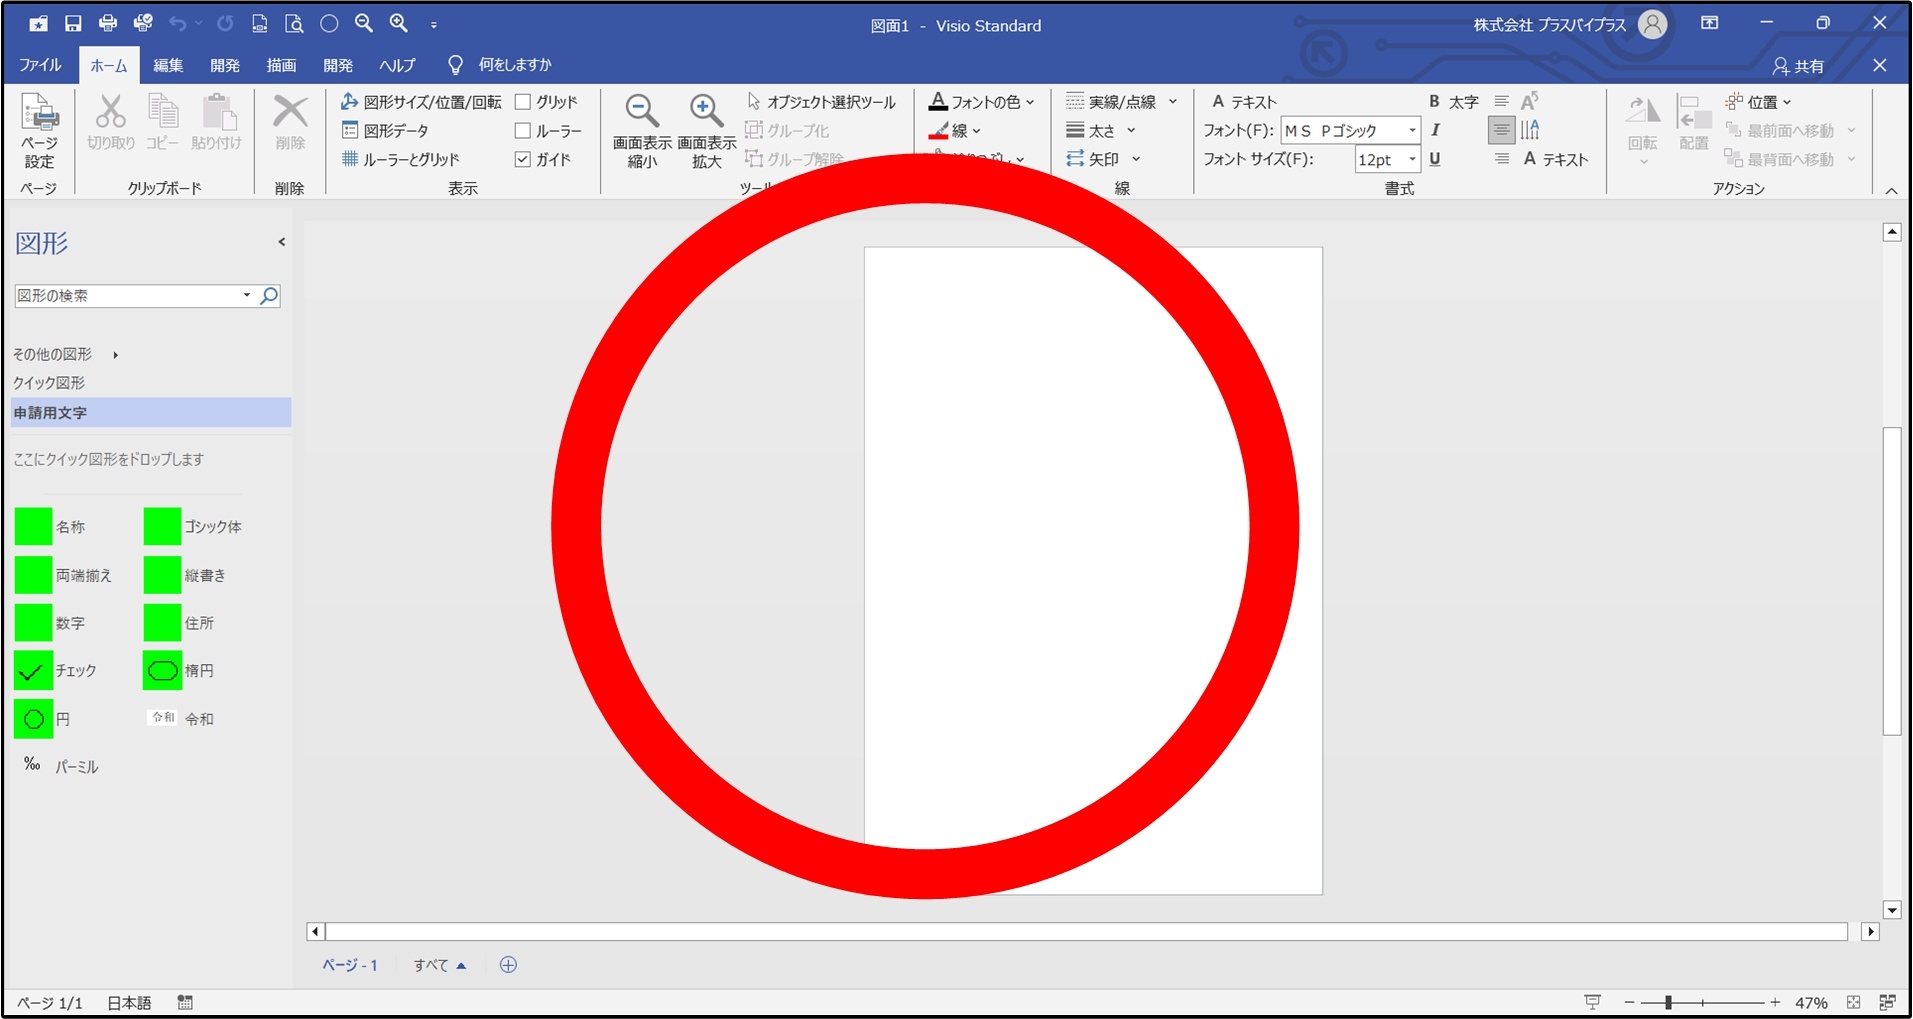Image resolution: width=1913 pixels, height=1019 pixels.
Task: Click the zoom in (画面表示拡大) magnifier icon
Action: coord(706,112)
